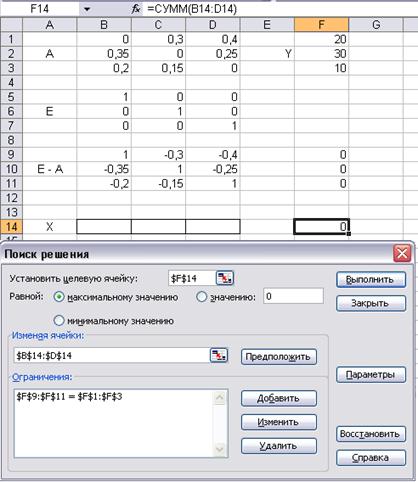Image resolution: width=418 pixels, height=482 pixels.
Task: Click constraints list scroll down arrow
Action: click(x=220, y=449)
